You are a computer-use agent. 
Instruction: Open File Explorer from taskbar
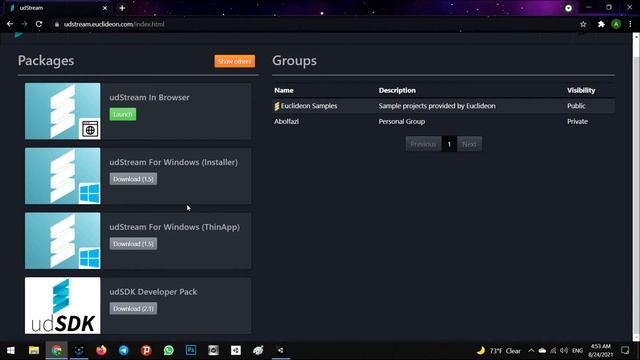pos(34,350)
